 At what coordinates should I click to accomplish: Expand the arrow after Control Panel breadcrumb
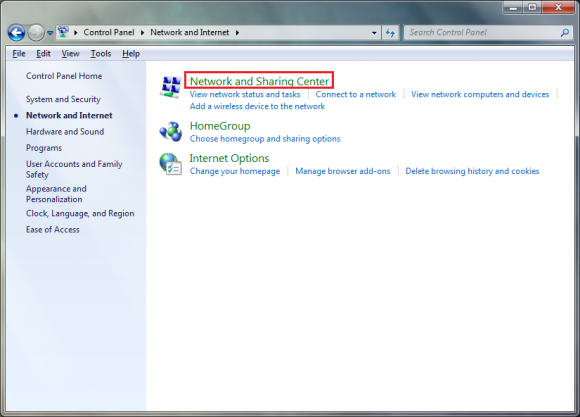coord(142,33)
